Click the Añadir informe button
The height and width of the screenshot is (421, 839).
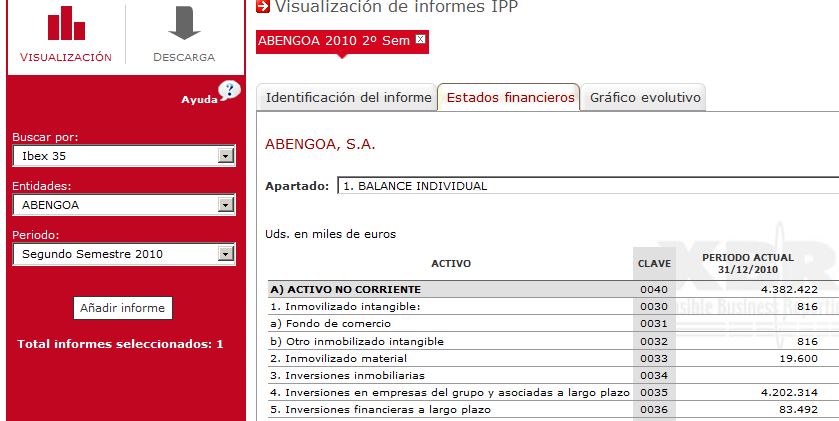[x=123, y=308]
